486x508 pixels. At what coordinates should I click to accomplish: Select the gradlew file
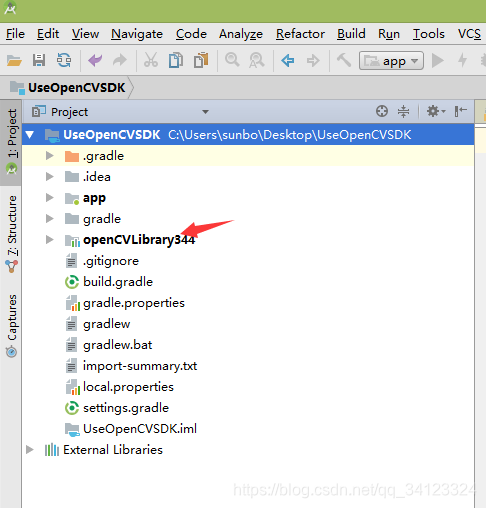click(x=107, y=324)
